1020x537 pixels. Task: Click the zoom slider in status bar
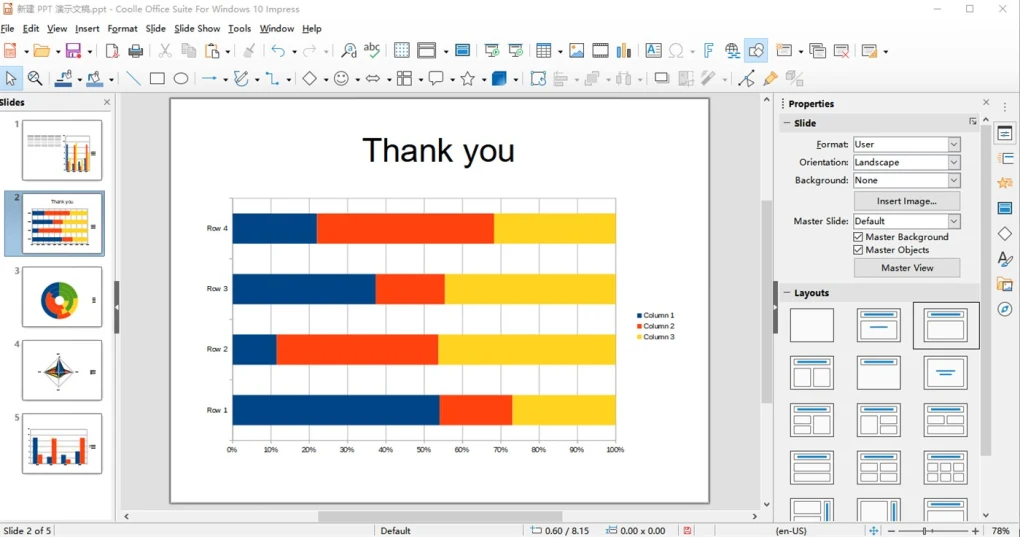pos(925,531)
